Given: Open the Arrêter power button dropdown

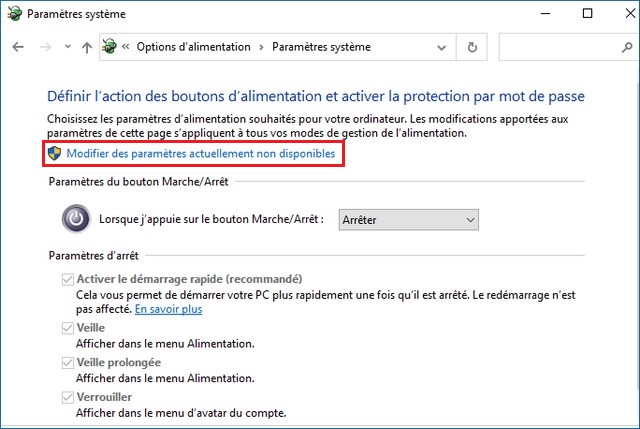Looking at the screenshot, I should coord(408,219).
